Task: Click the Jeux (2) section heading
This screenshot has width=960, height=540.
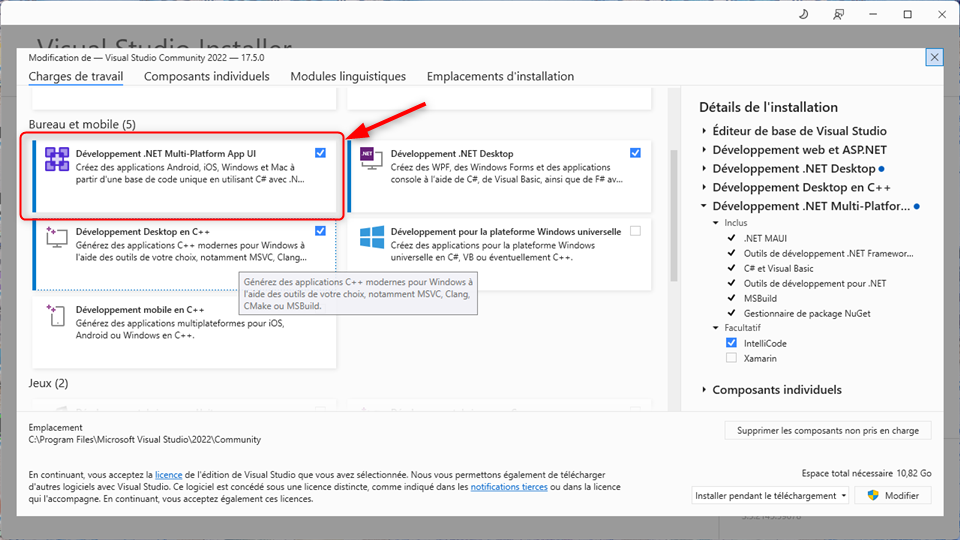Action: (48, 383)
